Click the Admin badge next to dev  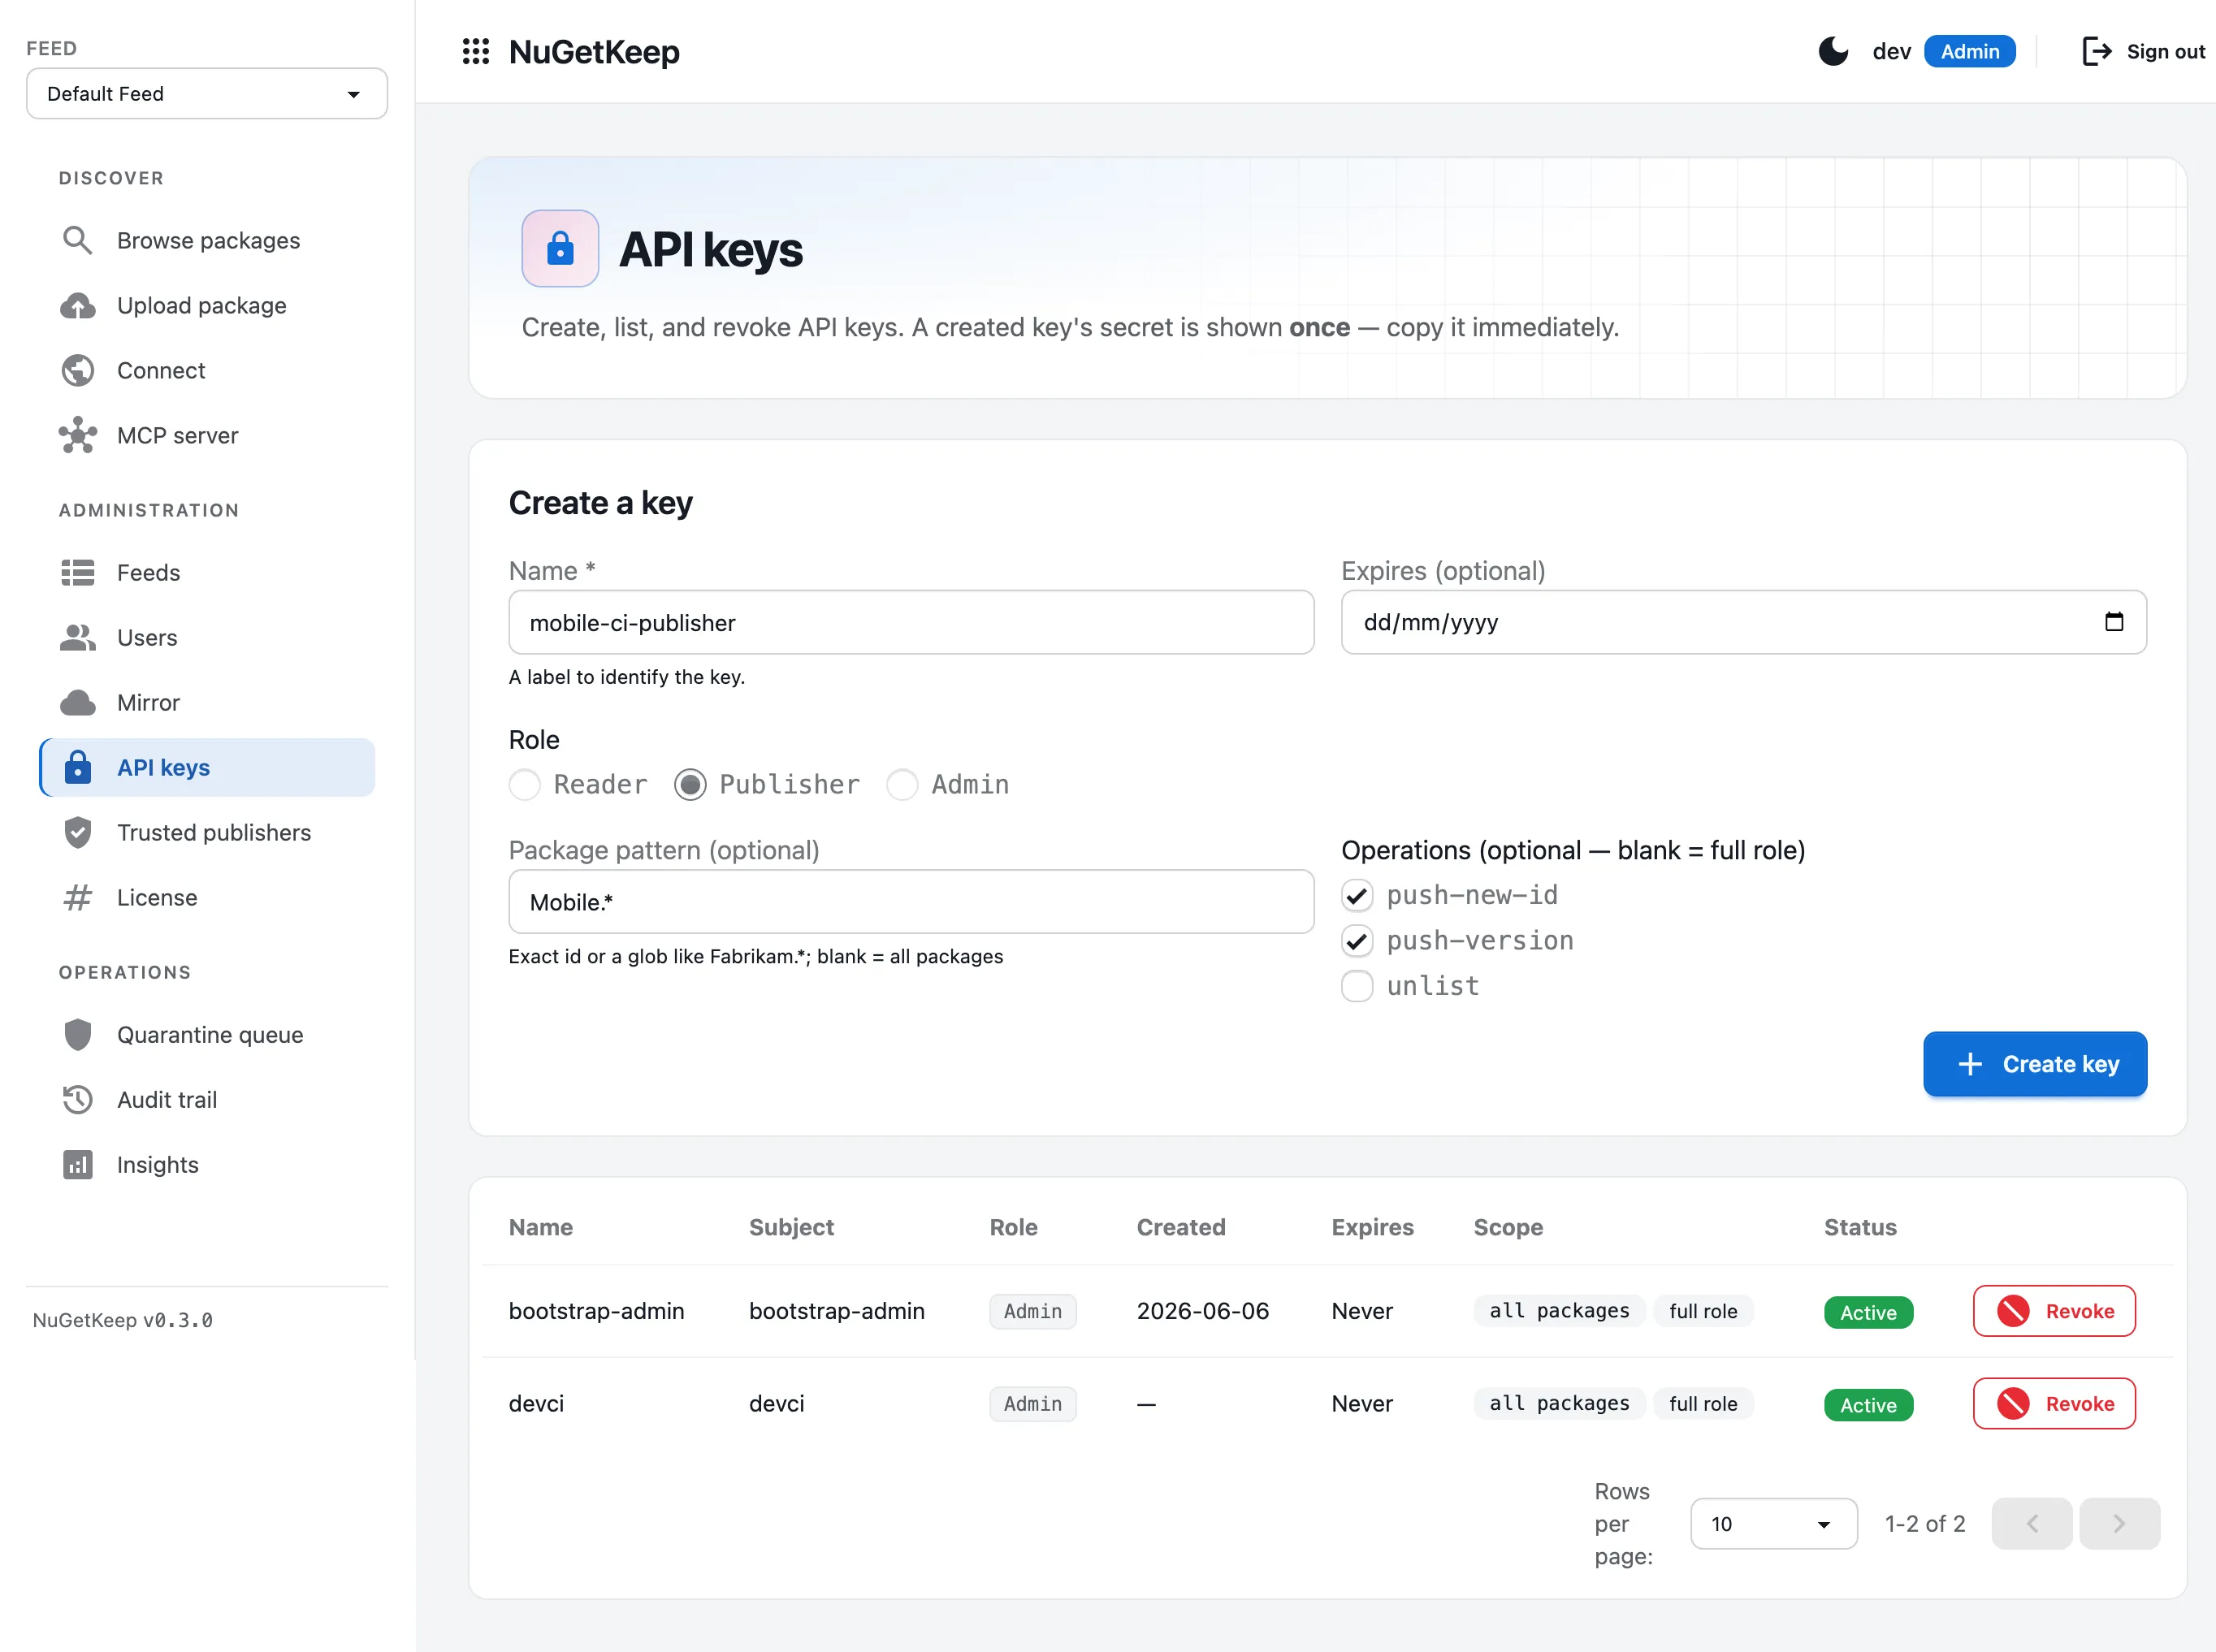pyautogui.click(x=1969, y=51)
